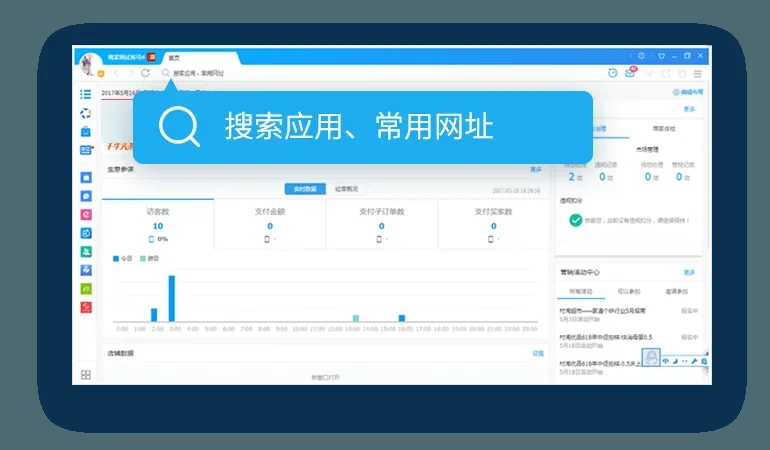Toggle the 今日 chart legend swatch
770x450 pixels.
pos(116,258)
